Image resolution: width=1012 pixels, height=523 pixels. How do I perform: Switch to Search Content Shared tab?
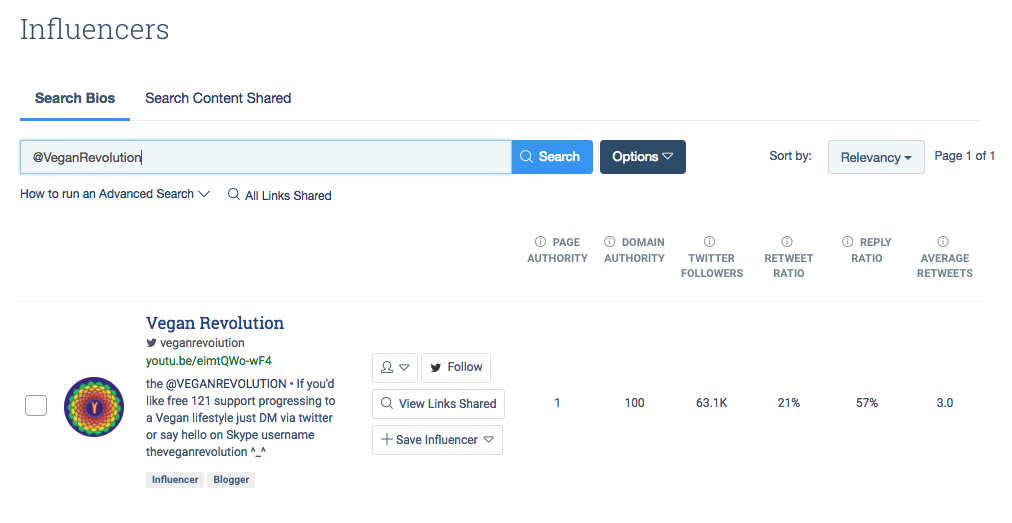218,98
